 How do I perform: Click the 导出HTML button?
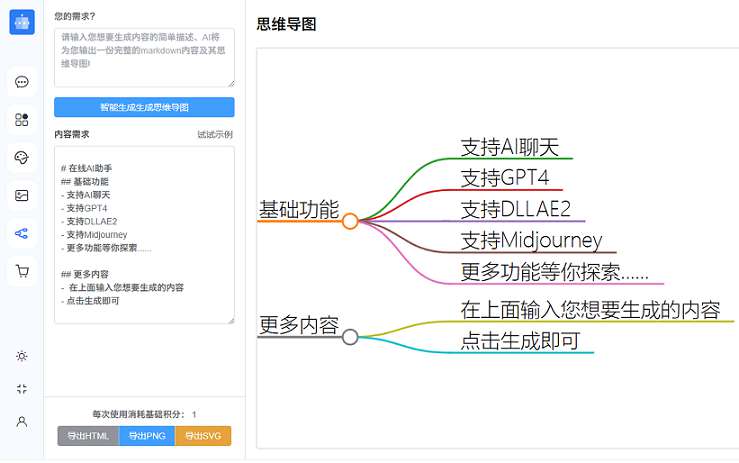pyautogui.click(x=88, y=436)
